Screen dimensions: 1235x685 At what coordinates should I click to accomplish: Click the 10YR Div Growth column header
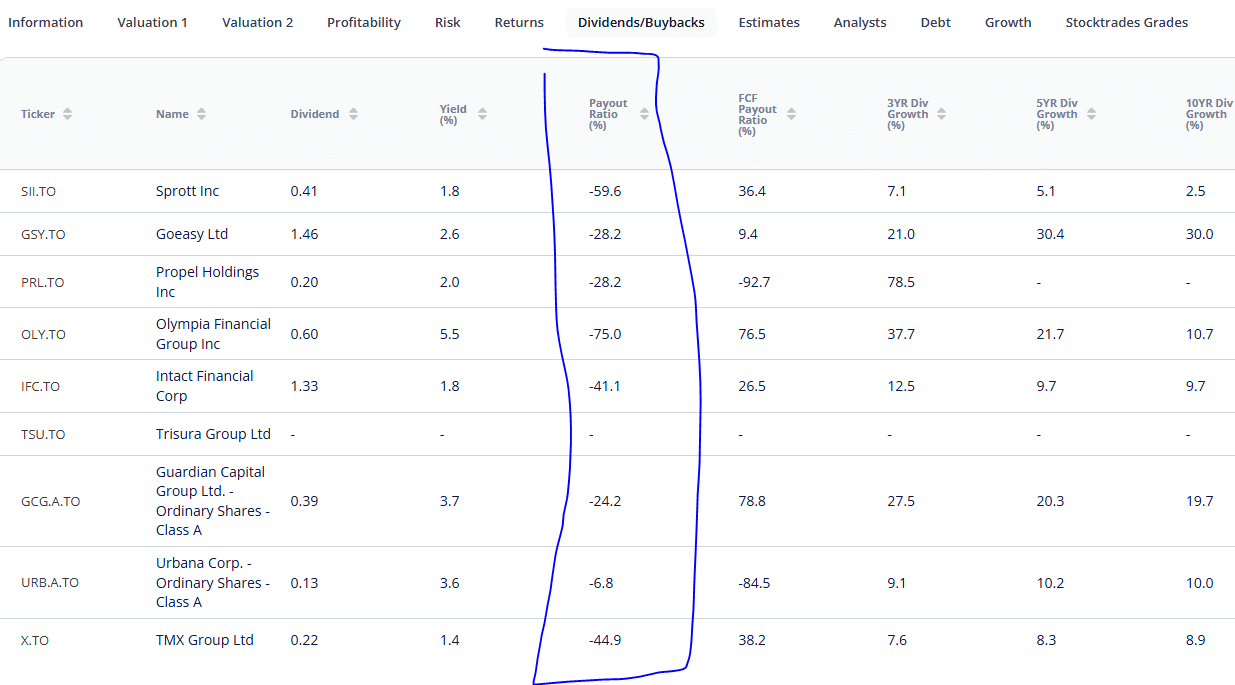click(x=1208, y=114)
